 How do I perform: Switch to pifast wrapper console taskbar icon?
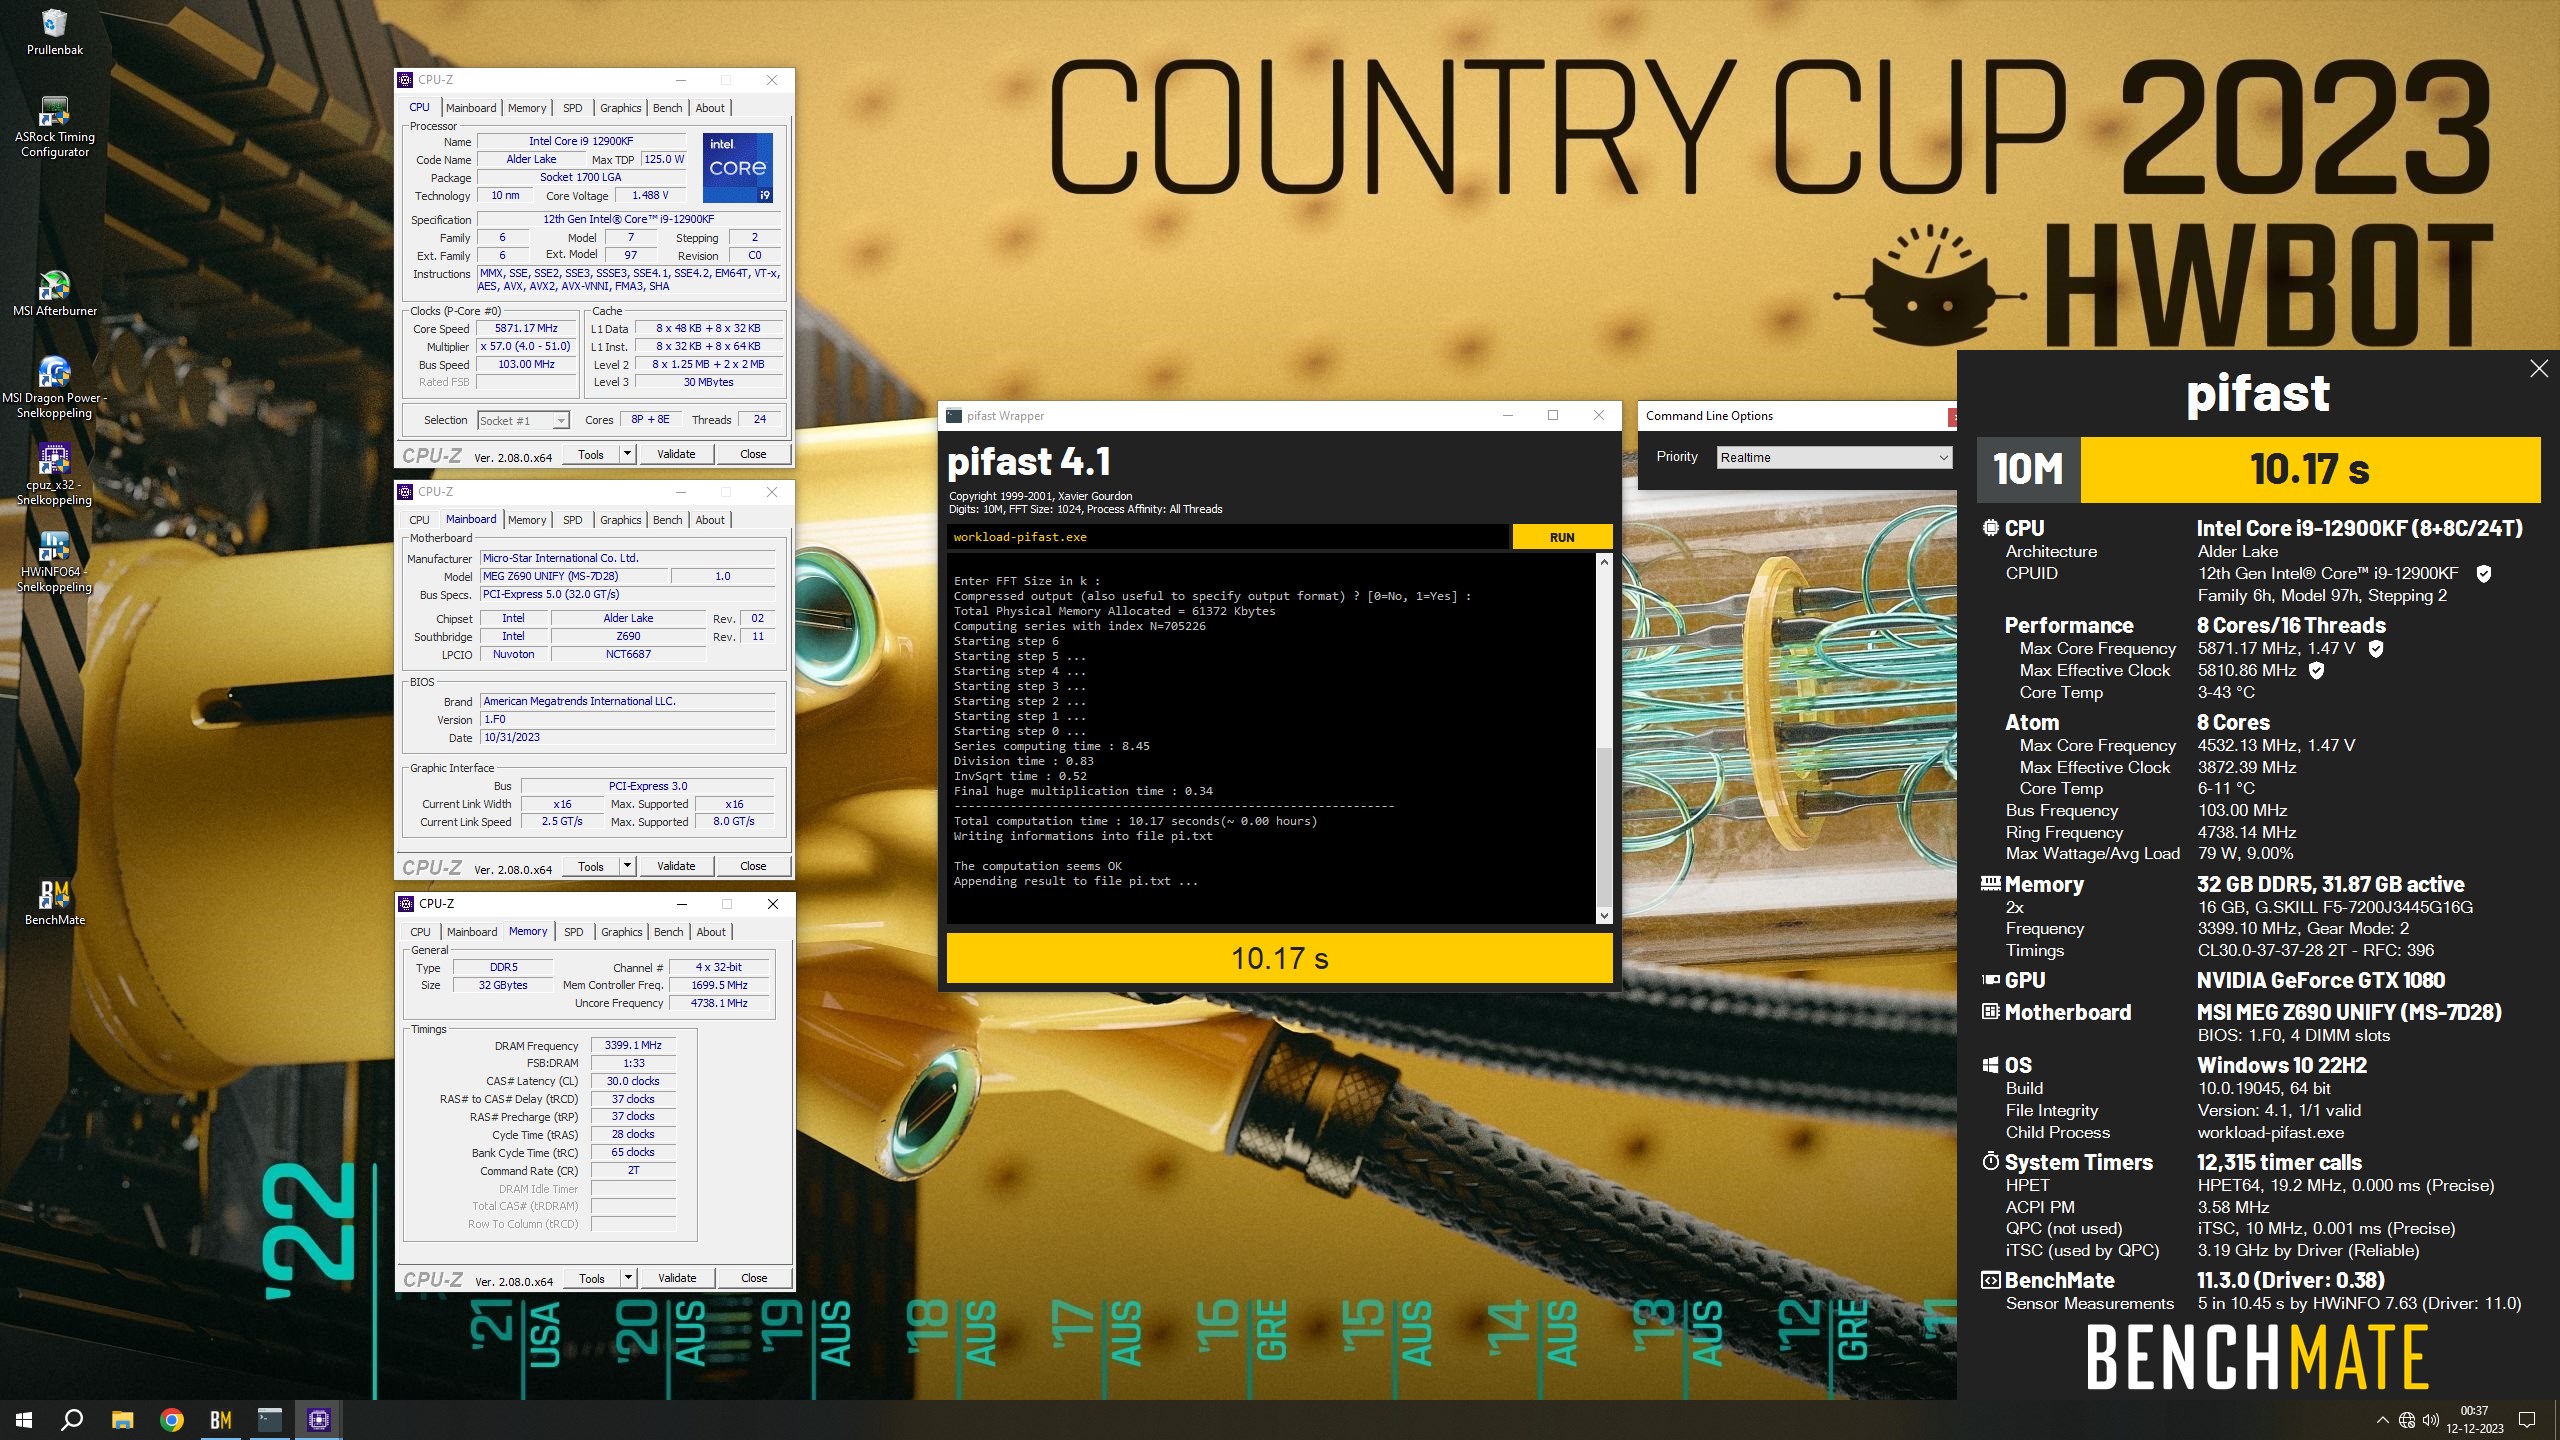coord(270,1419)
